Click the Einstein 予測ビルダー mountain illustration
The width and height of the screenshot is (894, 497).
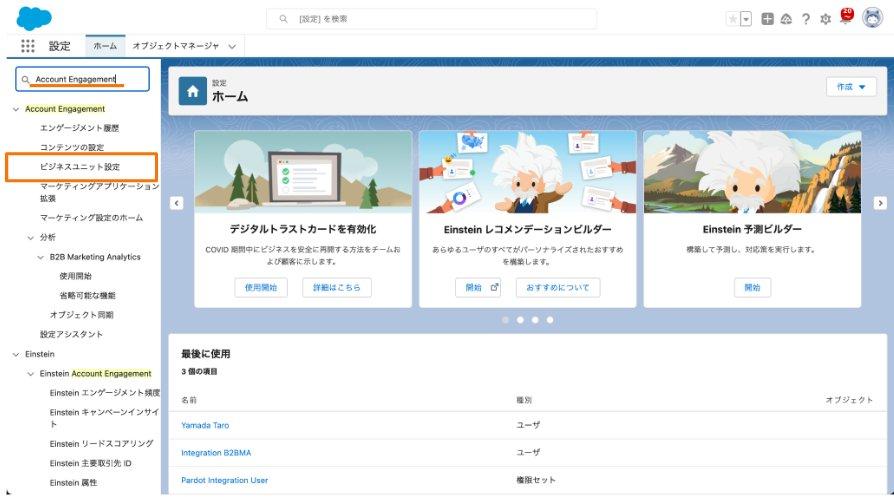[x=752, y=172]
